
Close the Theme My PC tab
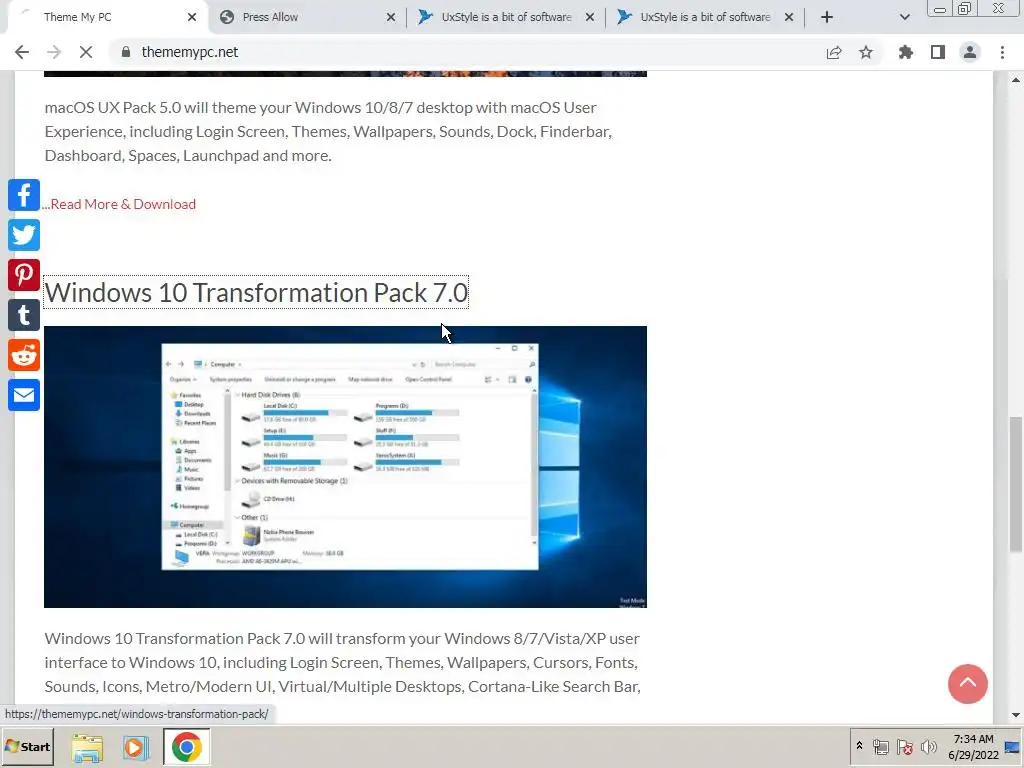[192, 17]
